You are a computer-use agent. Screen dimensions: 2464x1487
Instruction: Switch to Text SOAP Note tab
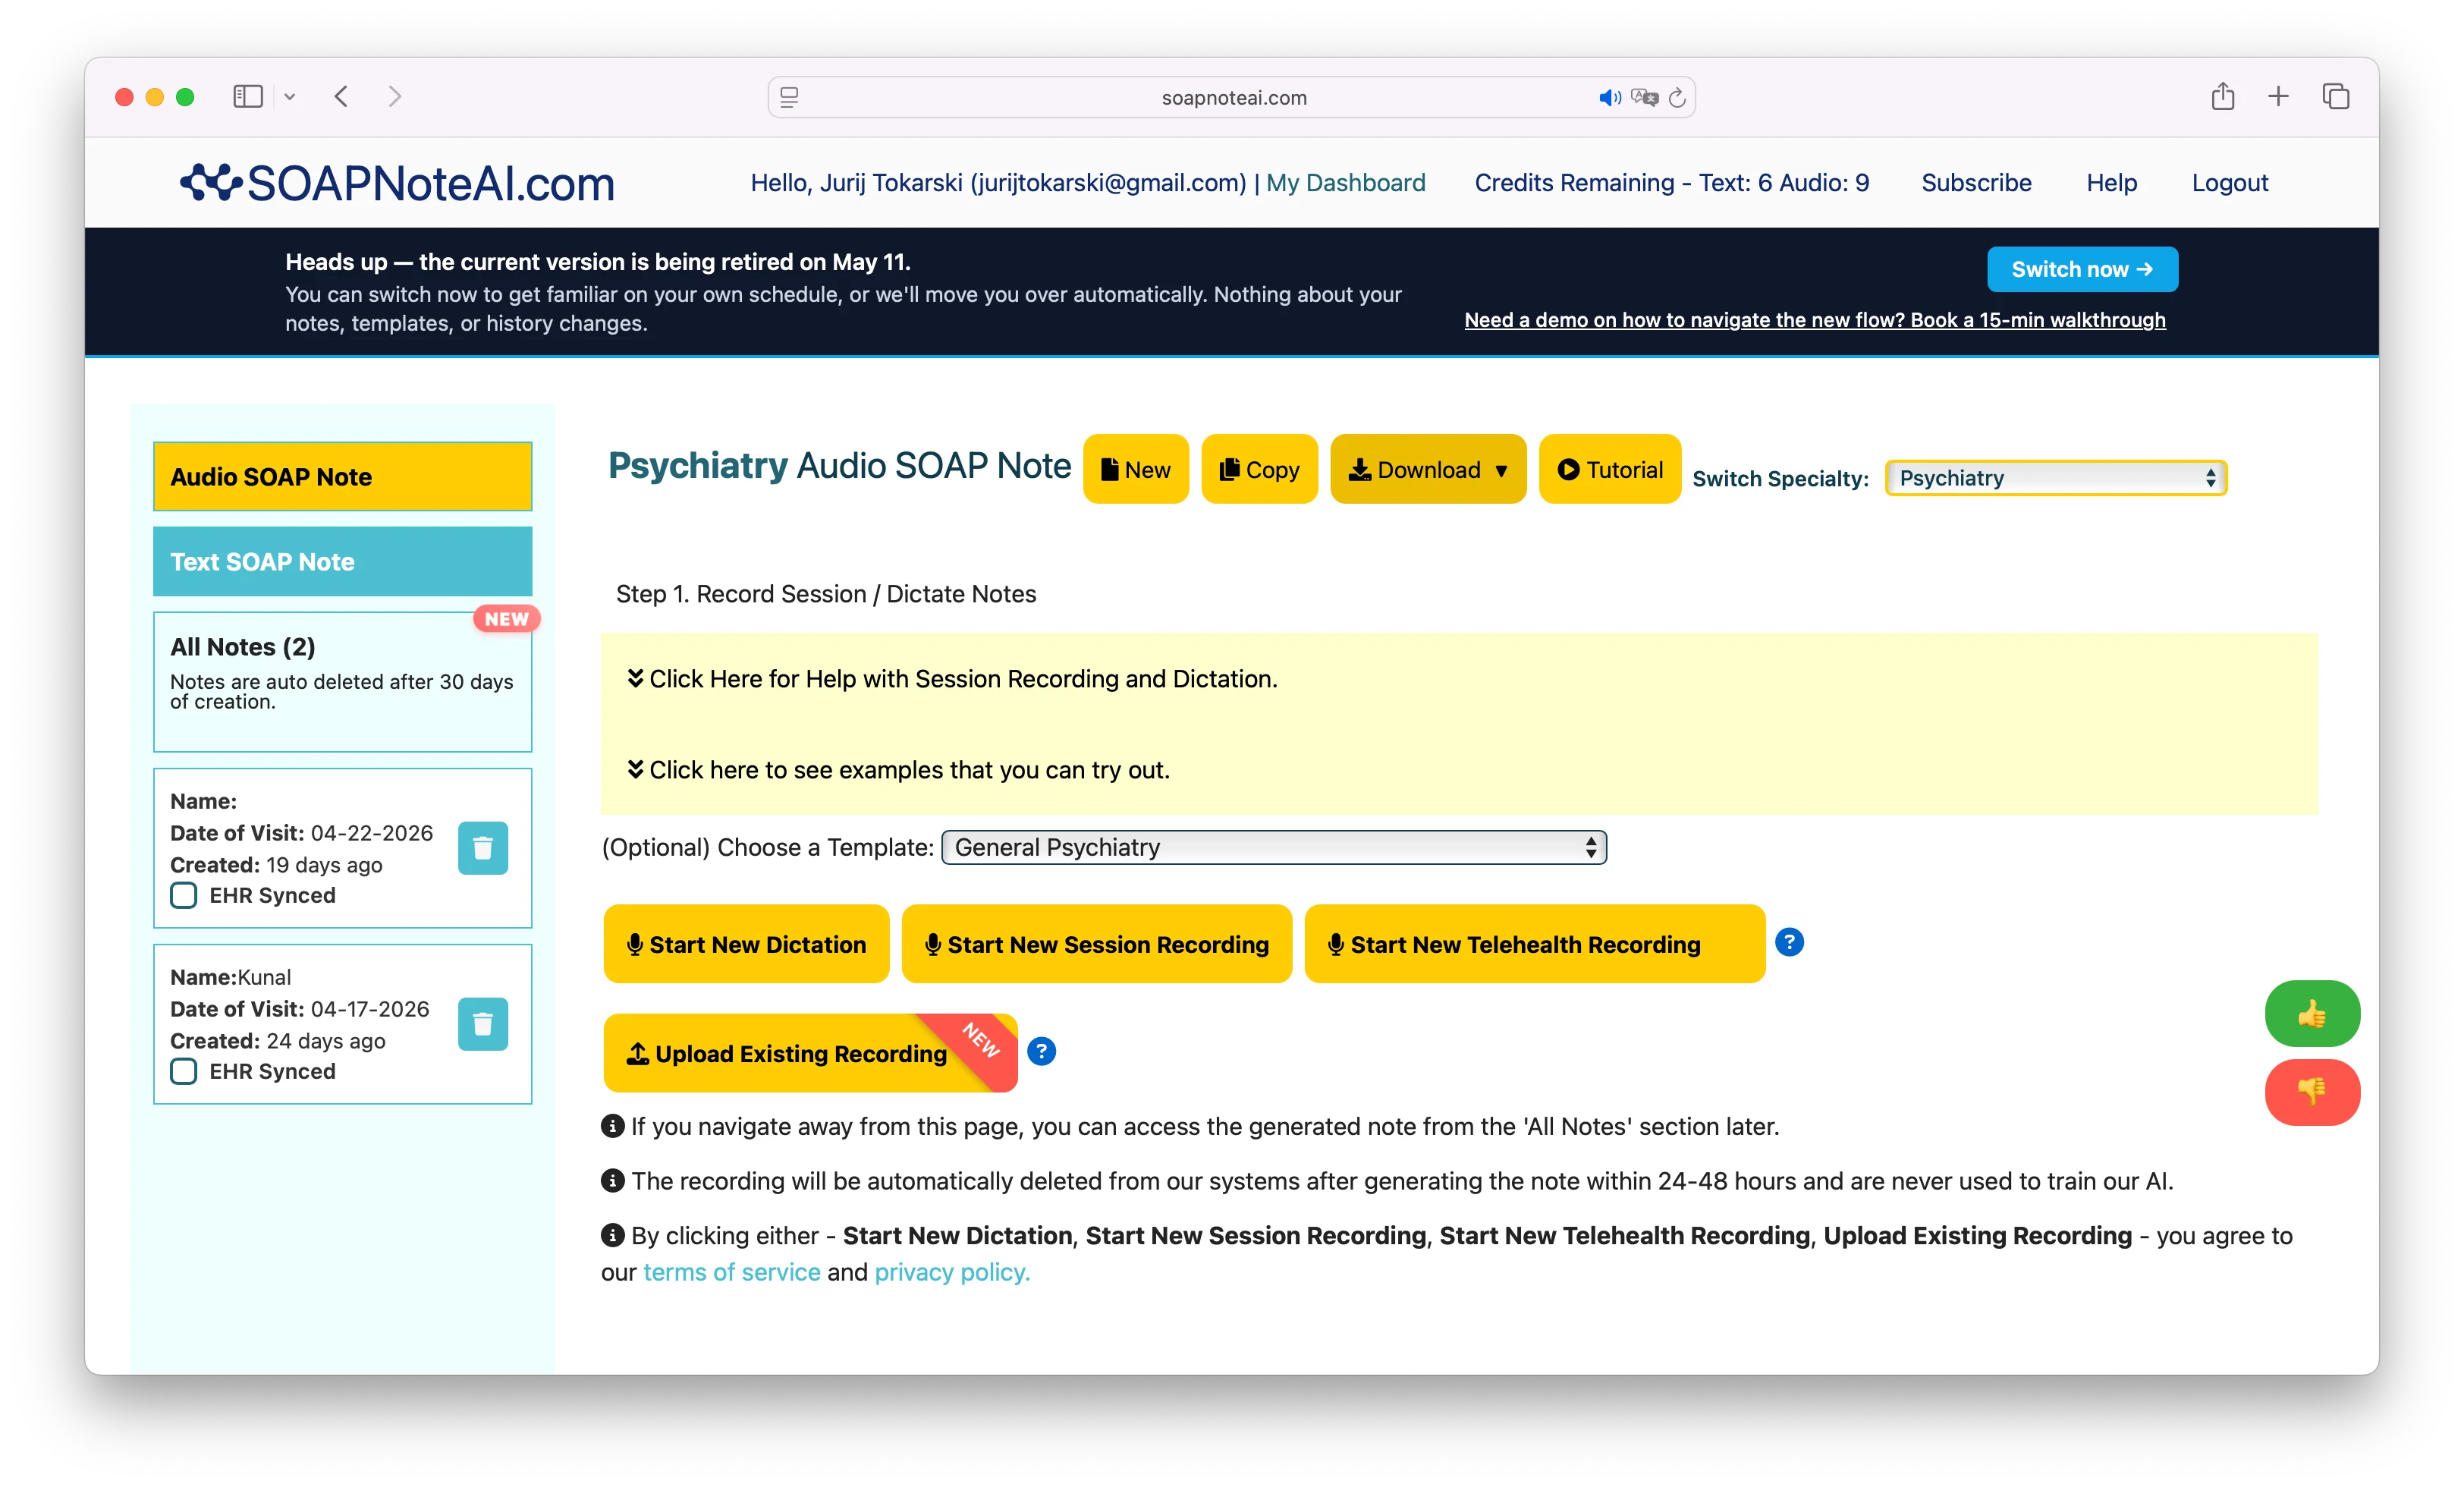(343, 562)
